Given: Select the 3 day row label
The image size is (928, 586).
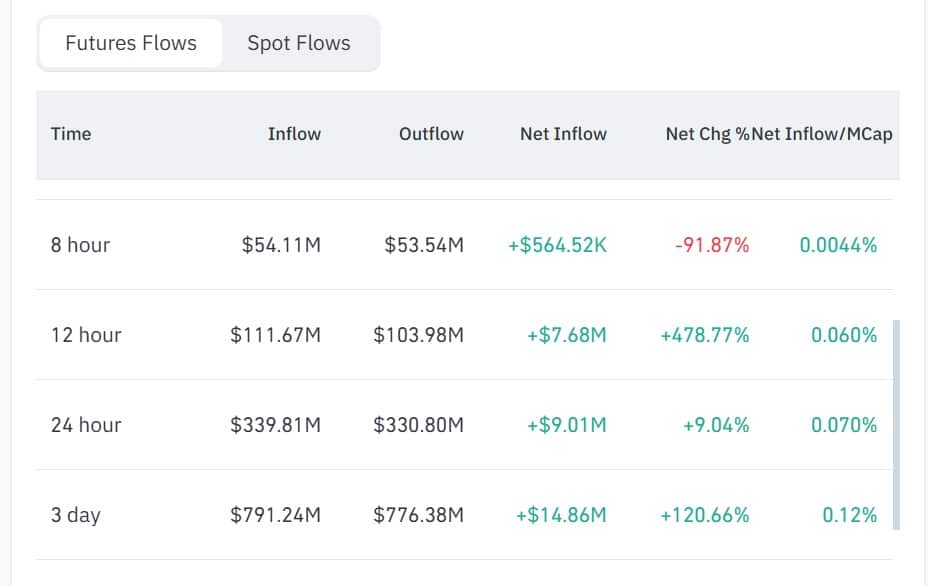Looking at the screenshot, I should click(76, 515).
